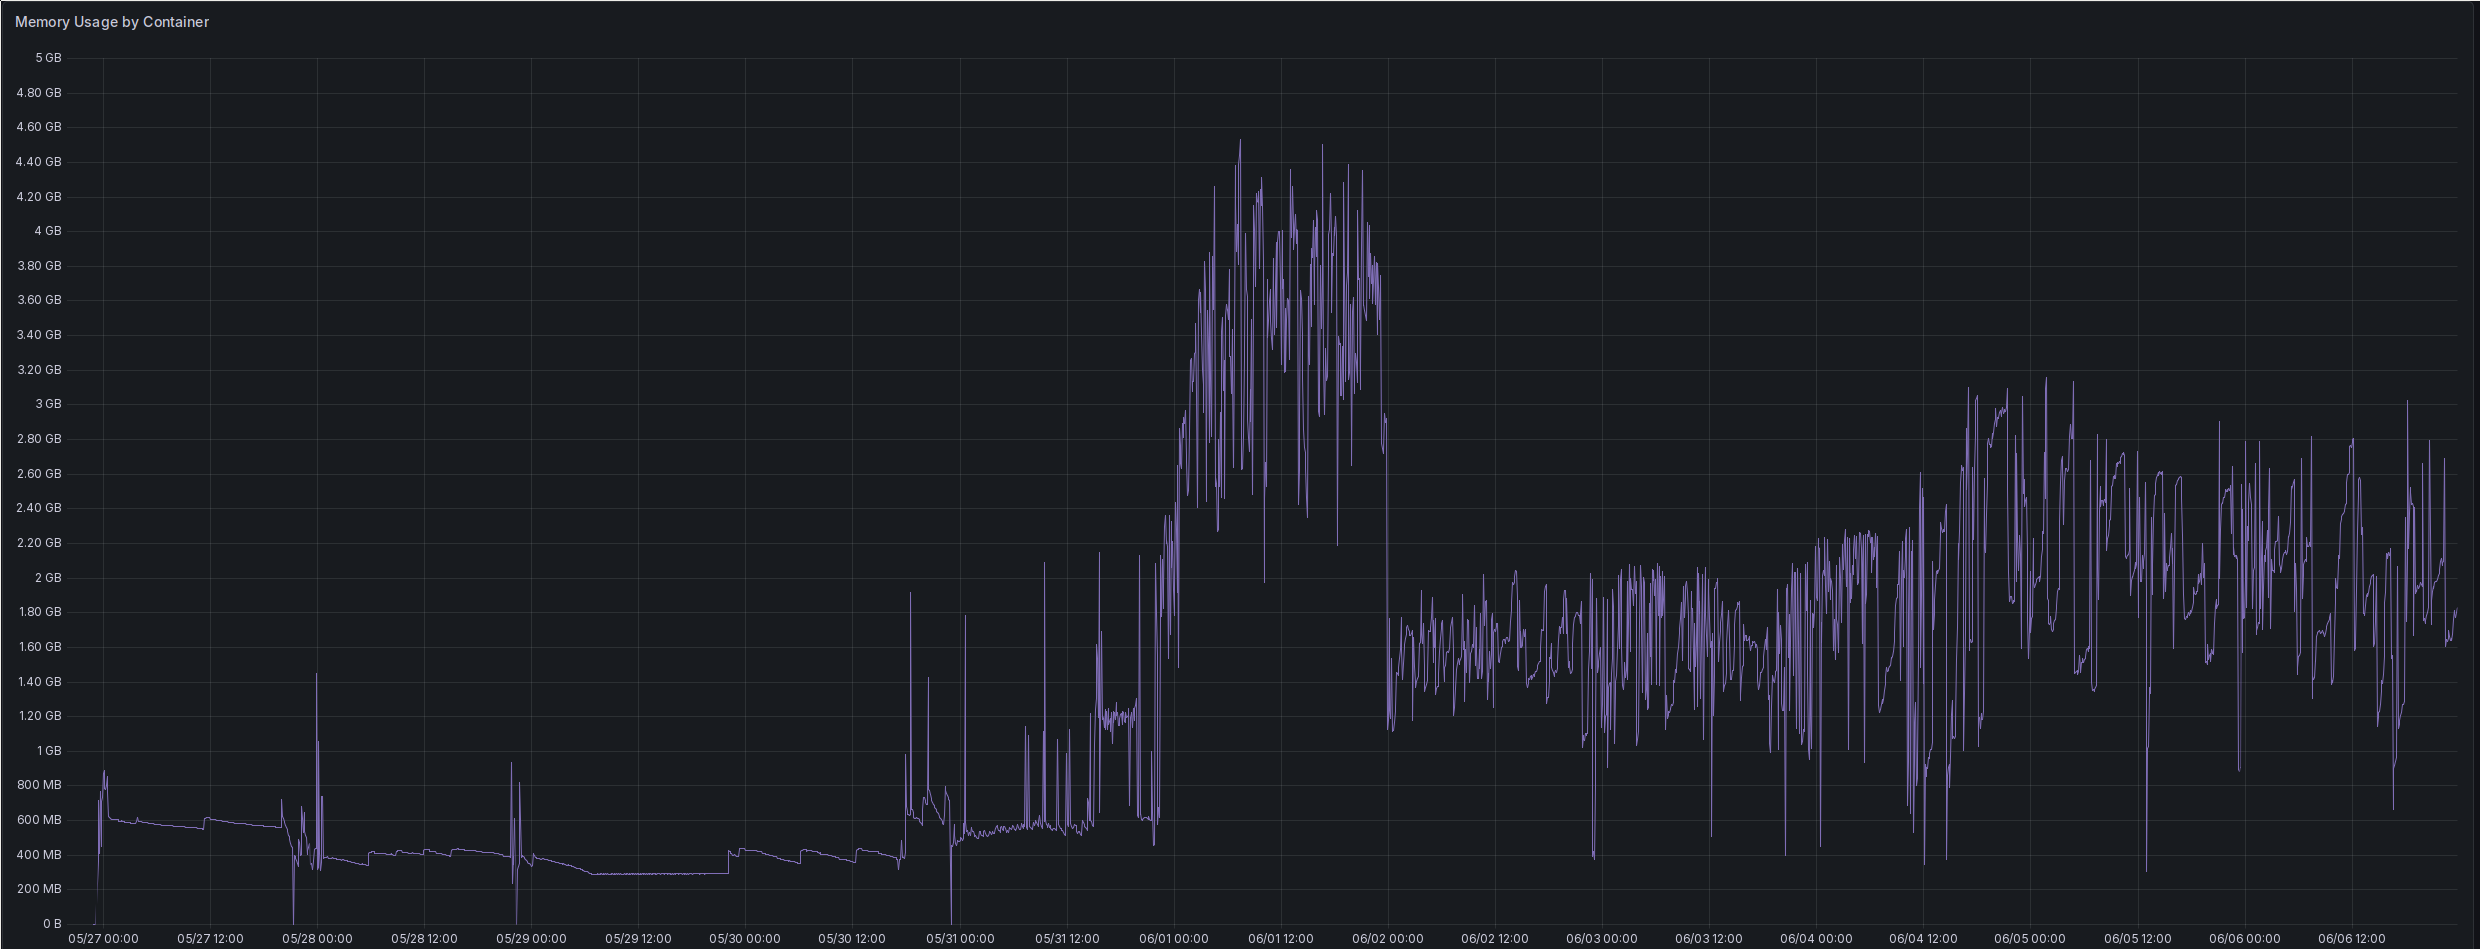The width and height of the screenshot is (2480, 949).
Task: Click the 06/06 12:00 time axis label
Action: (2351, 939)
